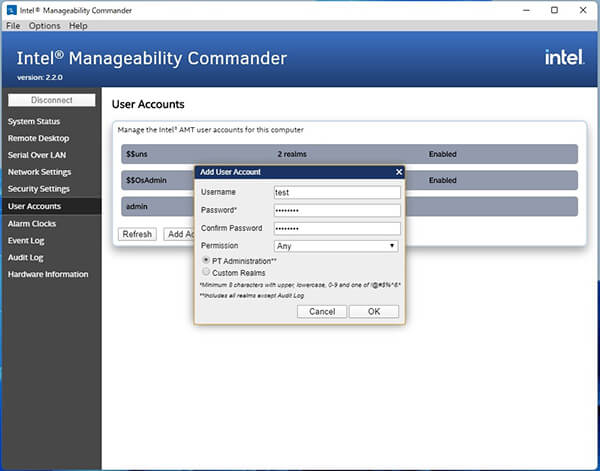Open Event Log section
Image resolution: width=600 pixels, height=471 pixels.
(26, 241)
